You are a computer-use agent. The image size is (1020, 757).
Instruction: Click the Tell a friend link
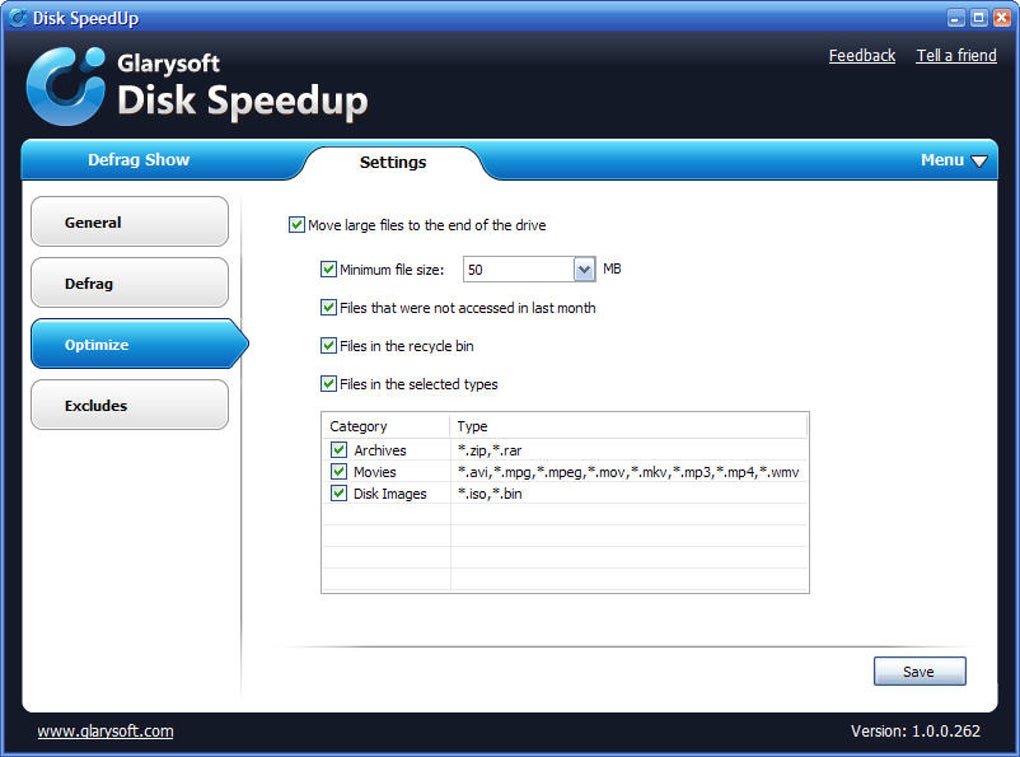(x=956, y=56)
